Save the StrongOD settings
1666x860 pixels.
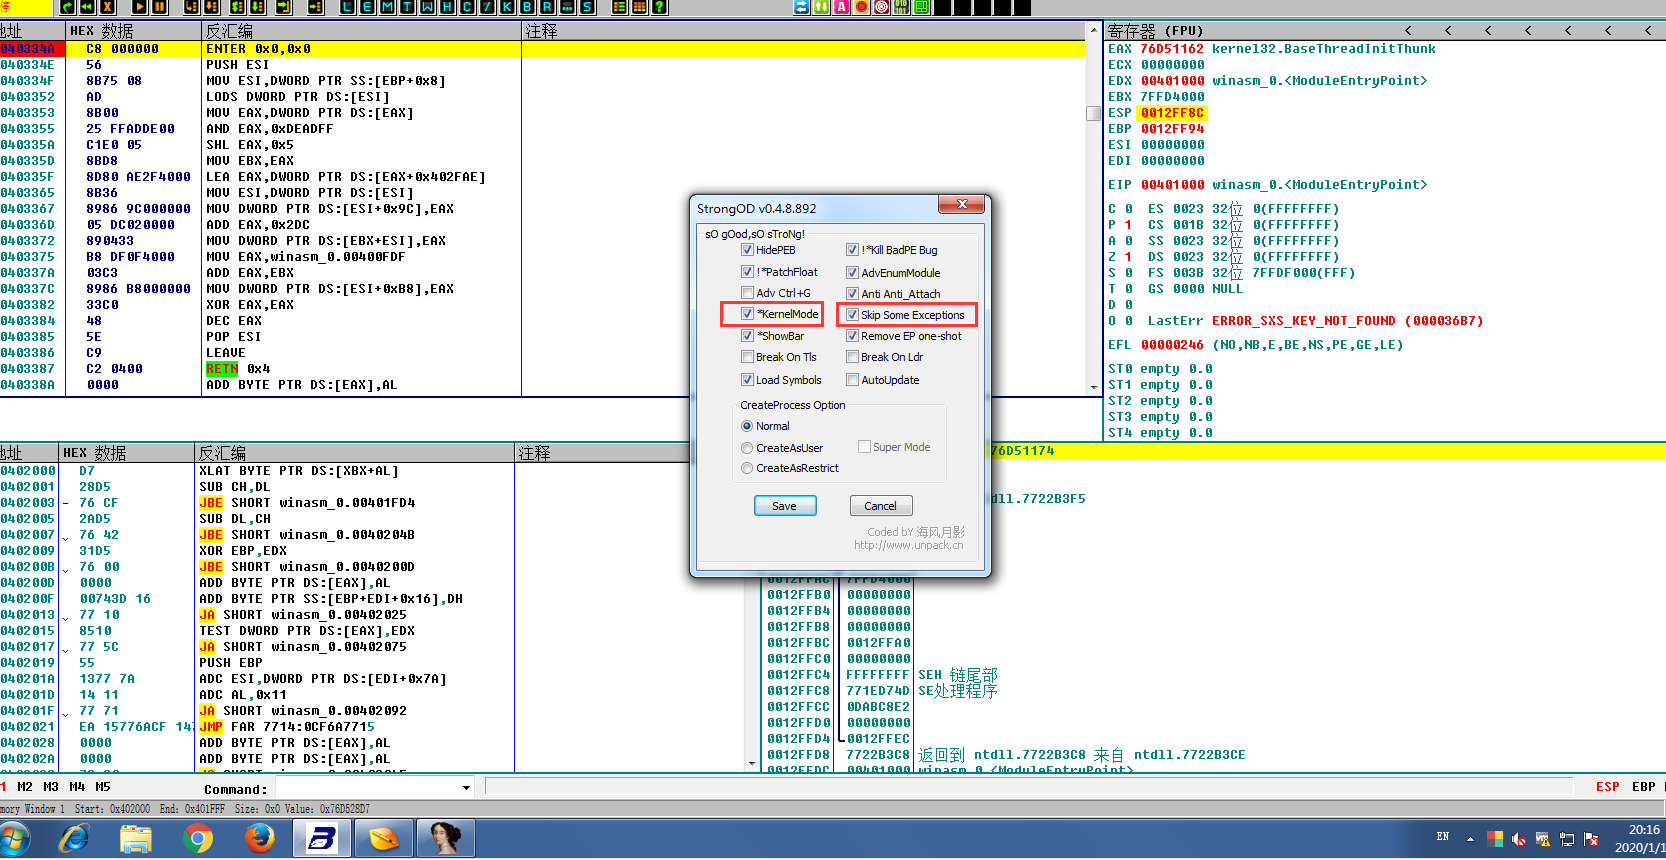(785, 506)
